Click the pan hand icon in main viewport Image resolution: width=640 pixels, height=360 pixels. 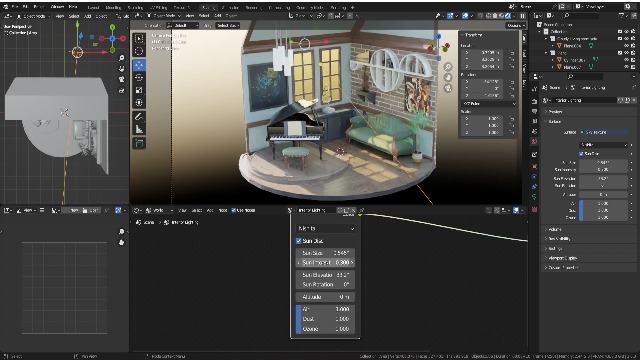click(x=448, y=78)
